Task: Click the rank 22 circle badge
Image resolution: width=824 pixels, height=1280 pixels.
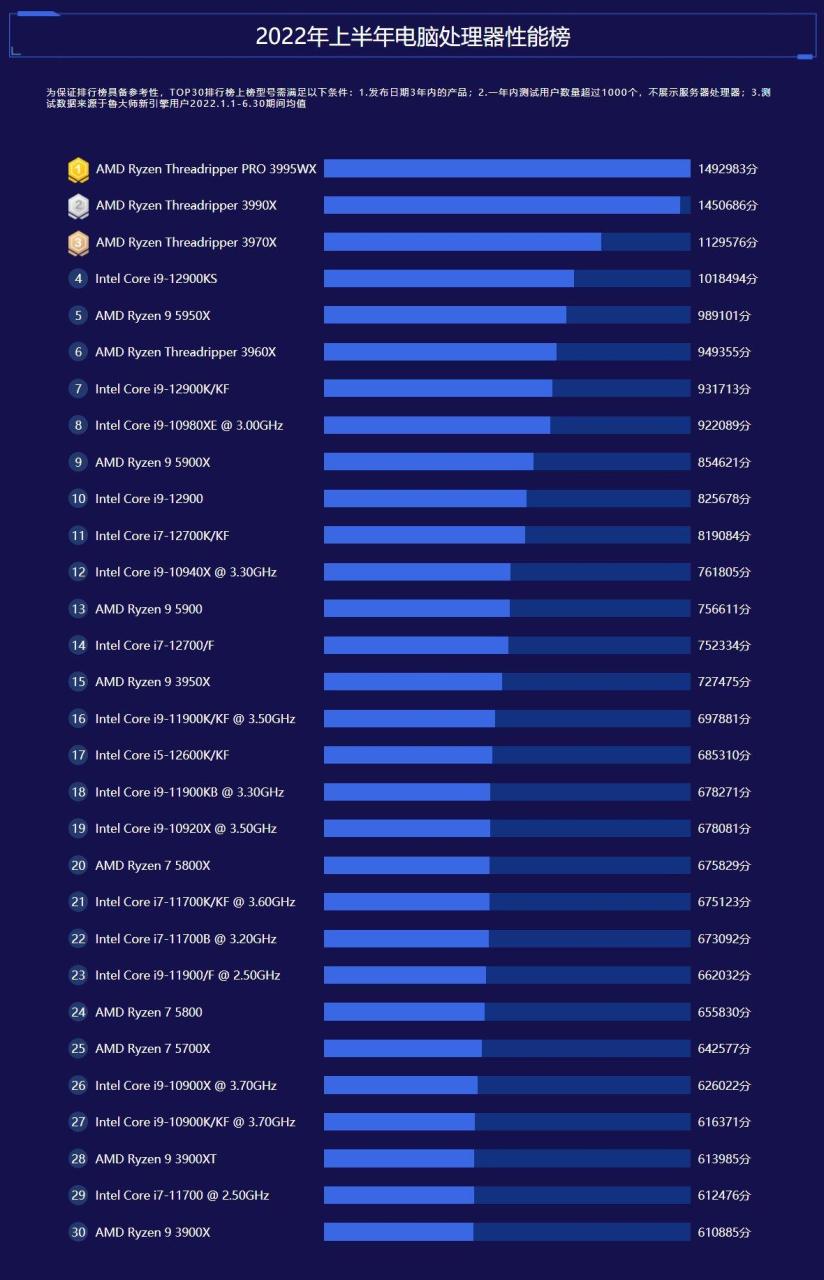Action: pyautogui.click(x=78, y=939)
